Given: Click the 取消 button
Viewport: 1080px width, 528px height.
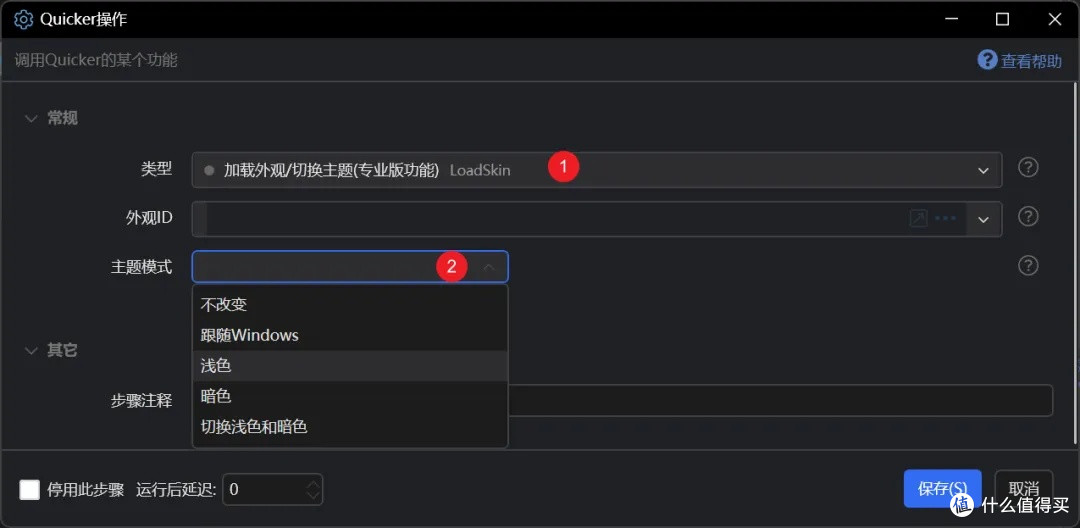Looking at the screenshot, I should [1024, 489].
